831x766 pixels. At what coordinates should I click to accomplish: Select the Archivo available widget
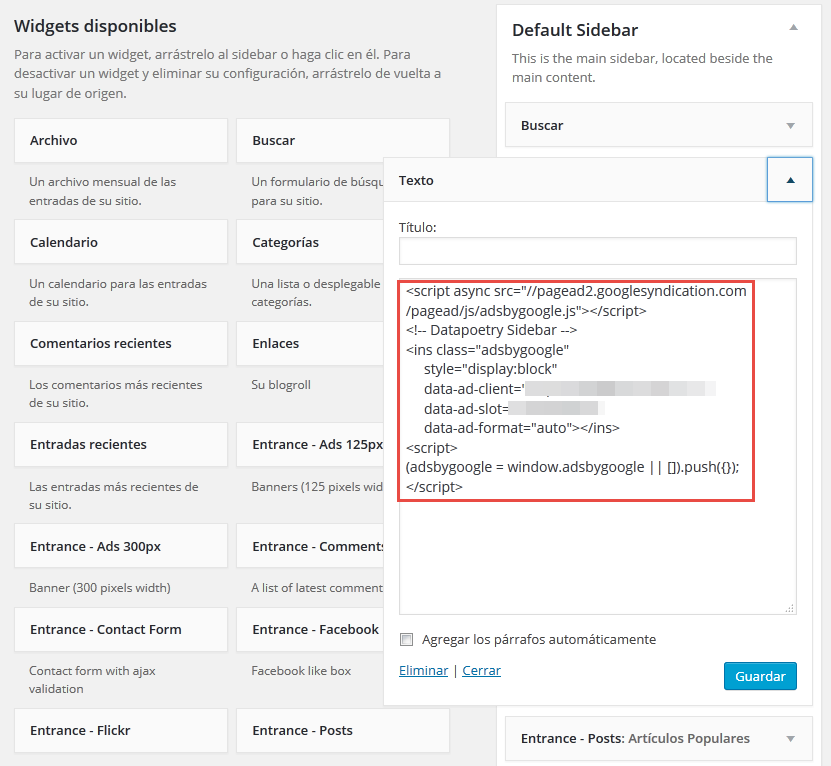coord(121,140)
